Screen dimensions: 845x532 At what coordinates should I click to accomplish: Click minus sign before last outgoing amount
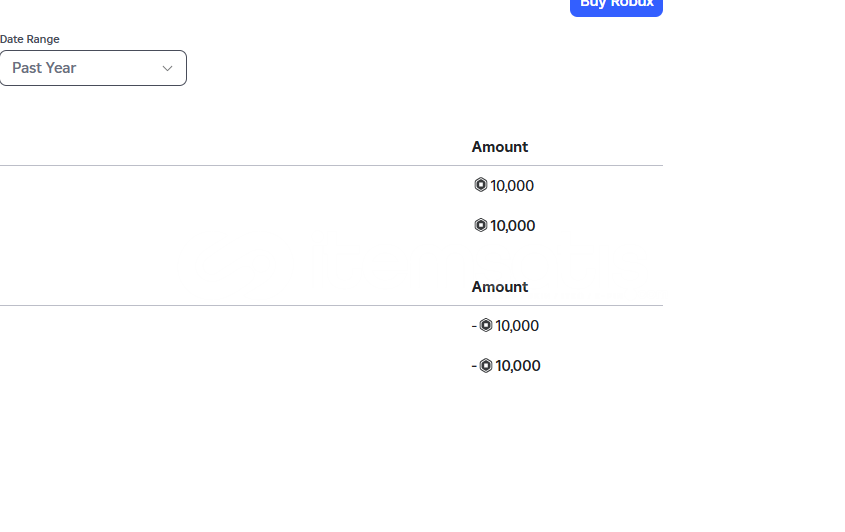coord(474,366)
